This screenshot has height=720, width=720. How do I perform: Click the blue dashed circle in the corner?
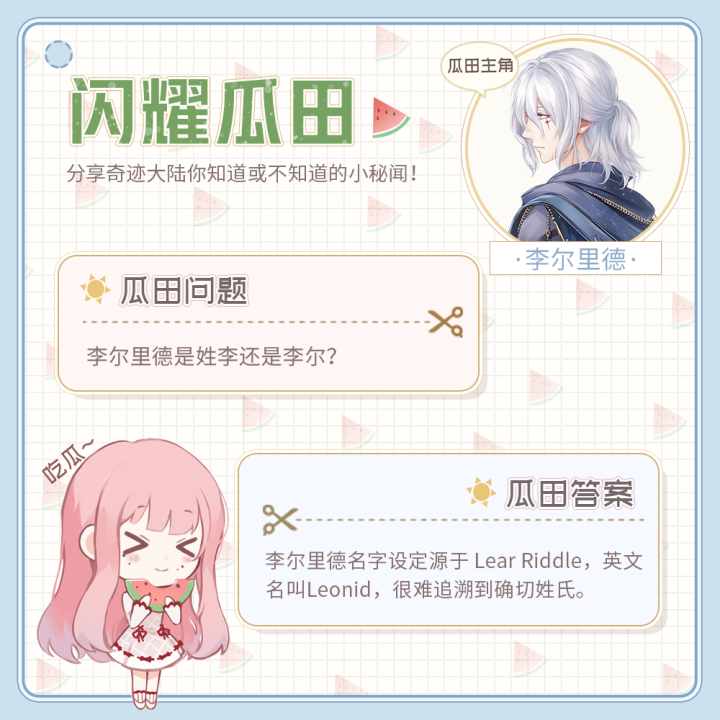pyautogui.click(x=59, y=54)
